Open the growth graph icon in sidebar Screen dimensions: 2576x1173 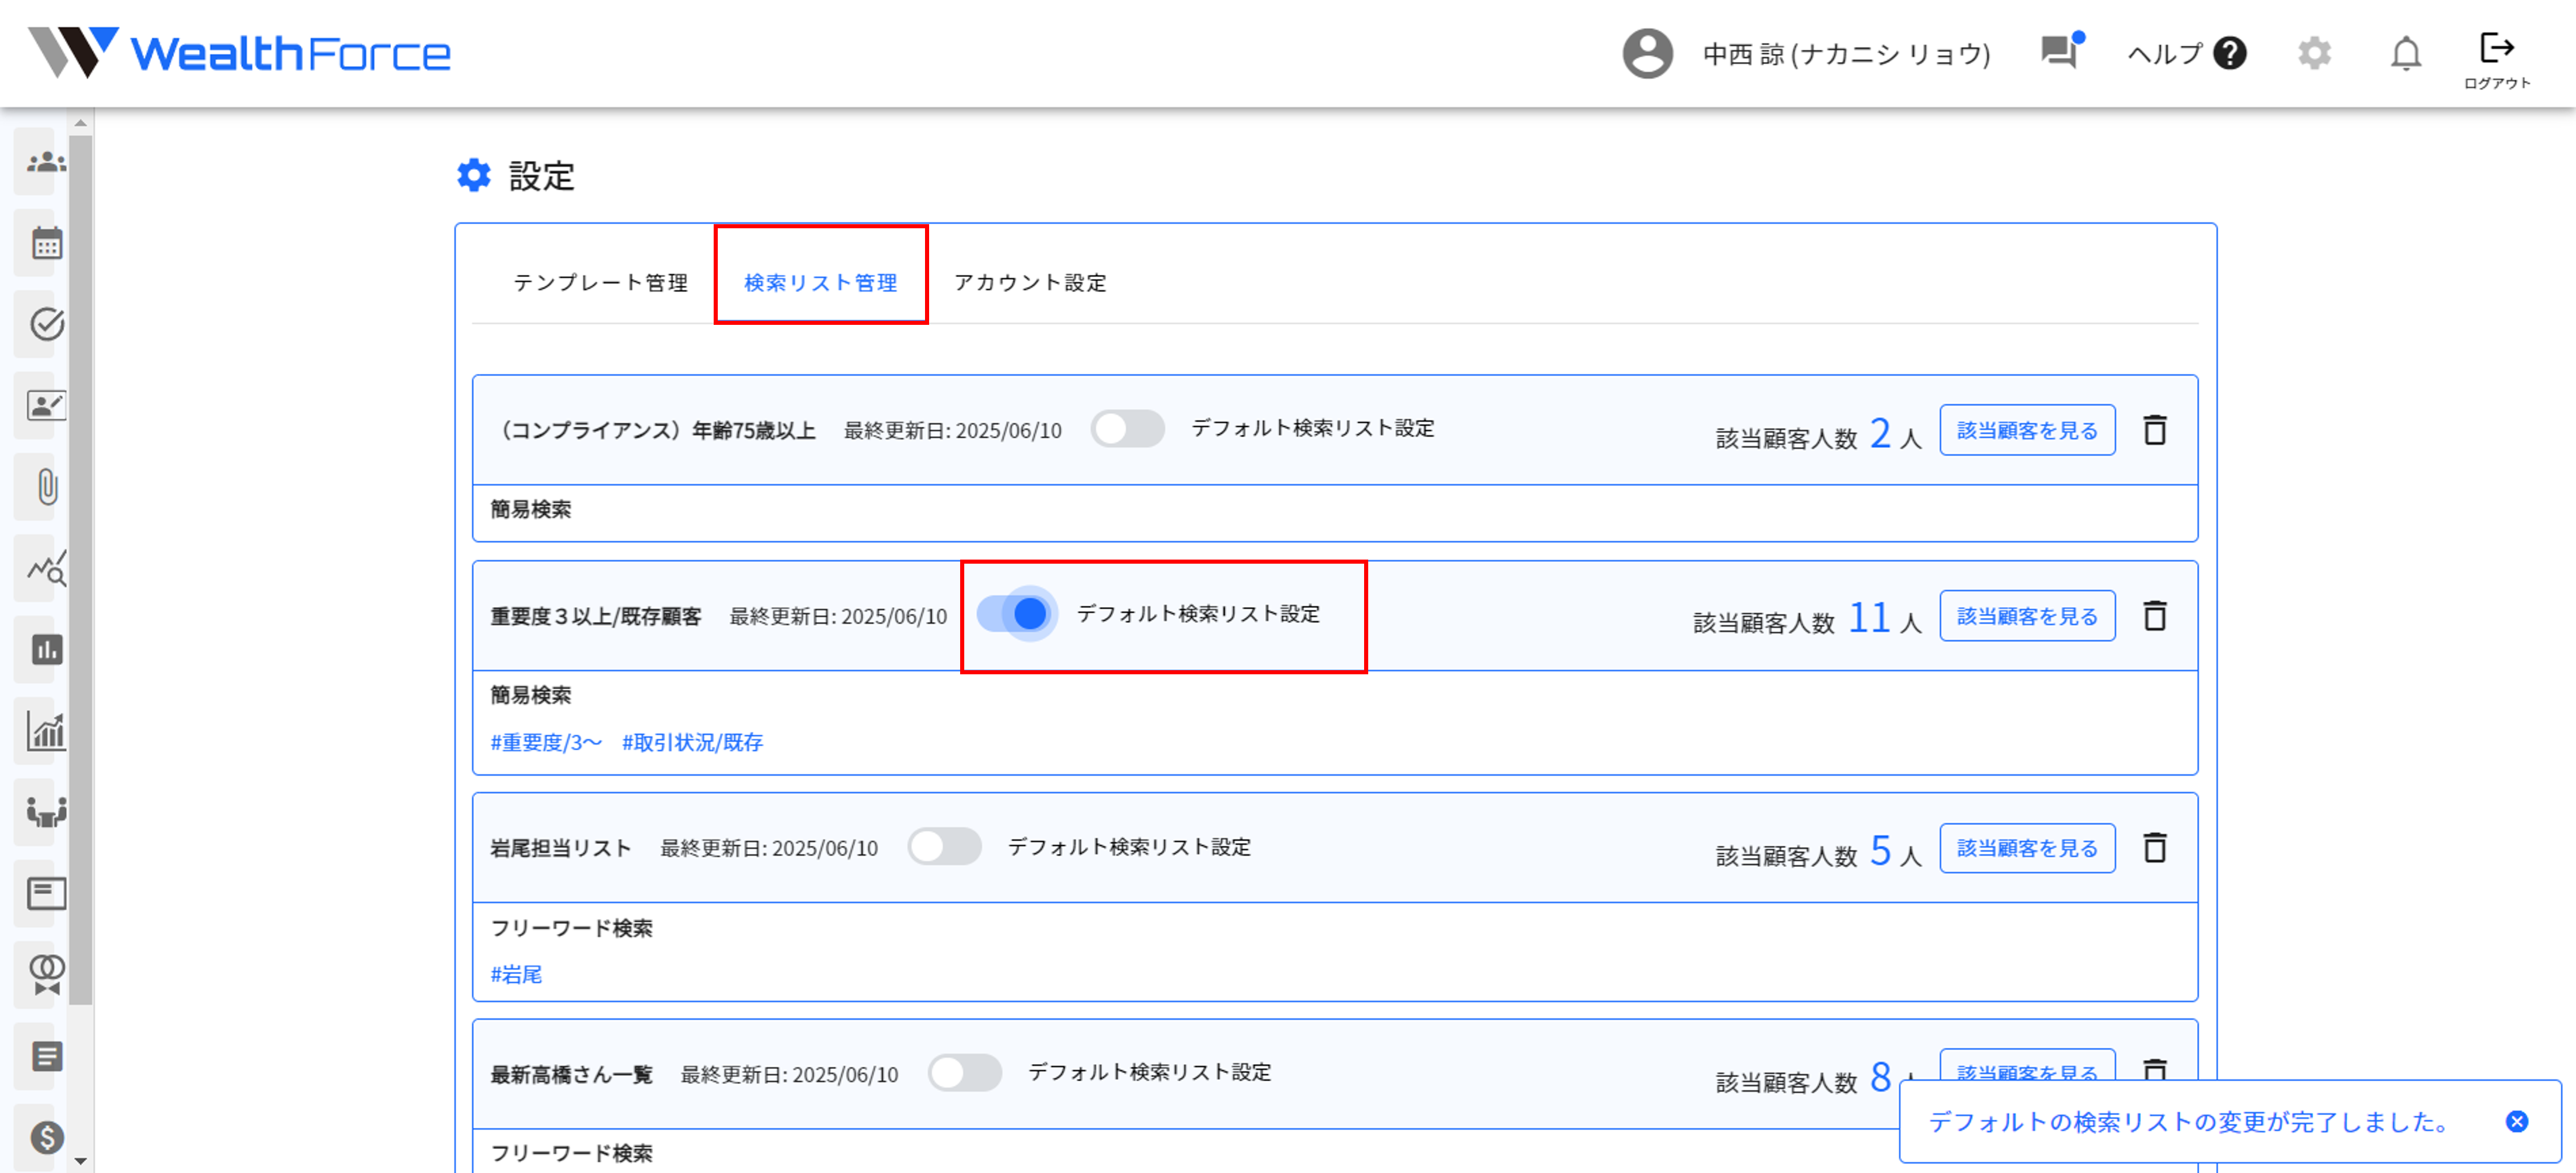pos(46,731)
